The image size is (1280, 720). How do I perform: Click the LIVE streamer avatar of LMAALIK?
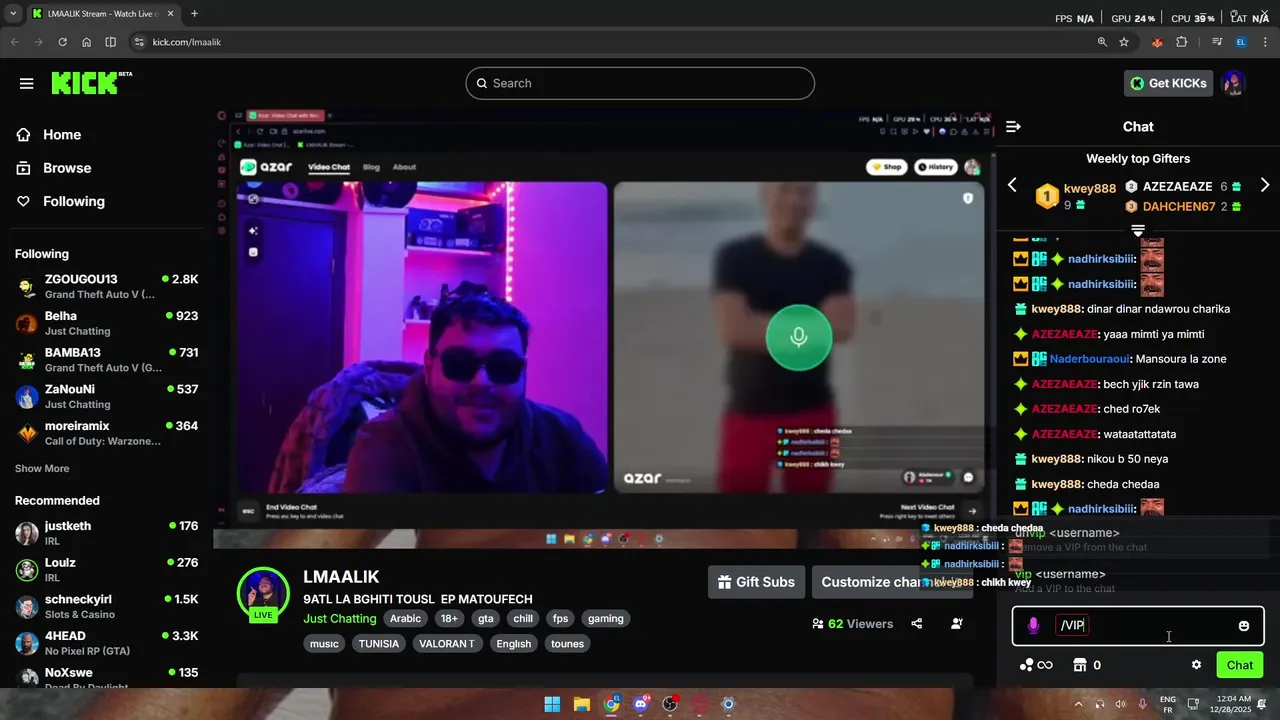pos(263,593)
